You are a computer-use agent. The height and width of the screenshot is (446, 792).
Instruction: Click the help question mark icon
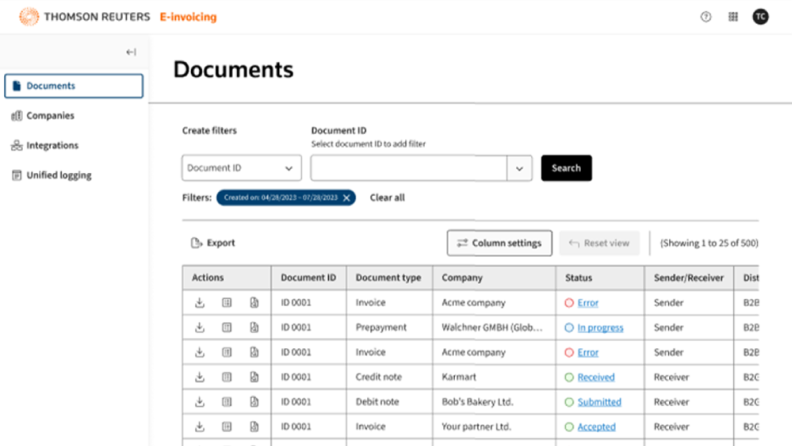click(706, 17)
